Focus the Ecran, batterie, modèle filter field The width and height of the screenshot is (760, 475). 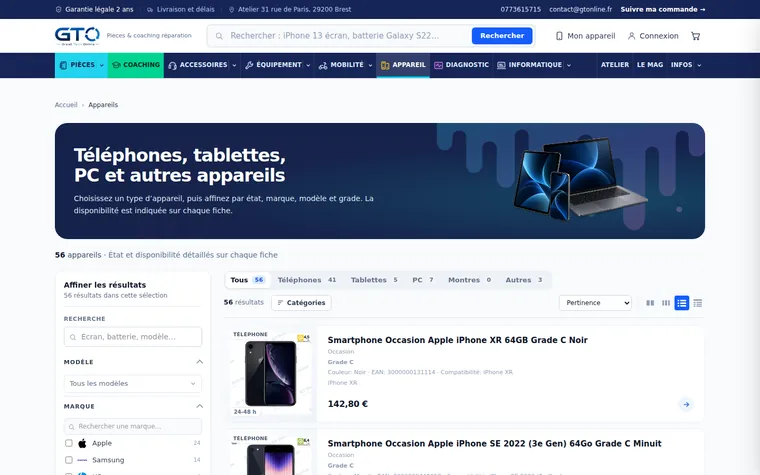[x=133, y=337]
